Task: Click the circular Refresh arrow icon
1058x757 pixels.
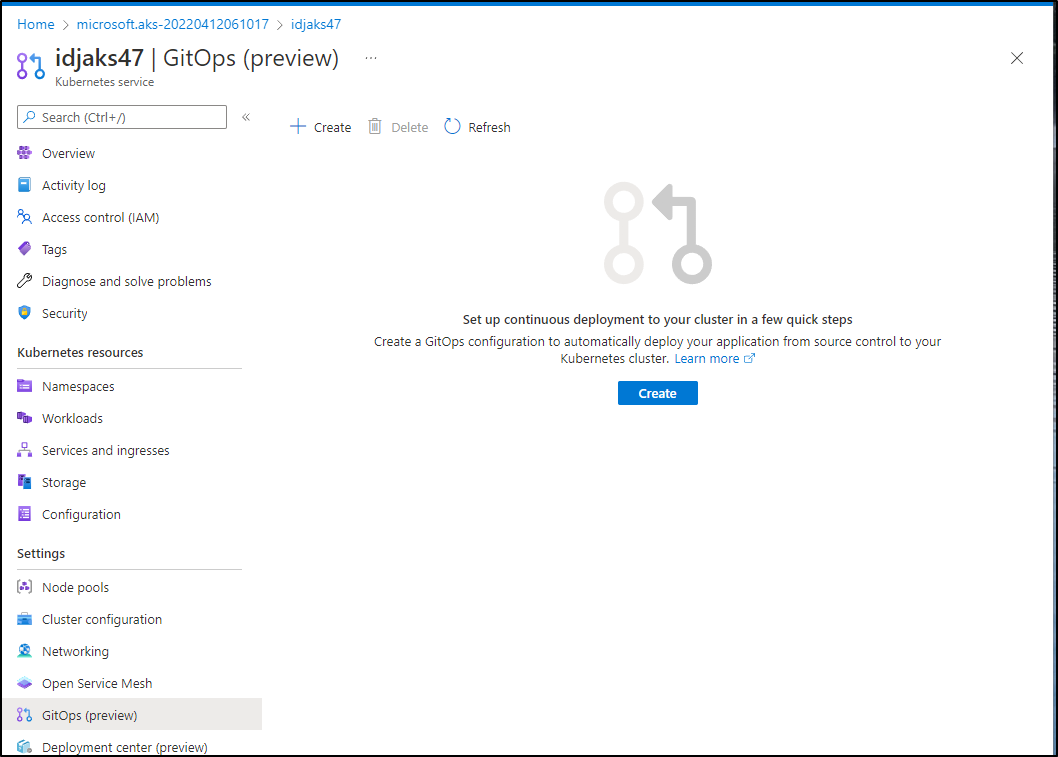Action: pyautogui.click(x=452, y=126)
